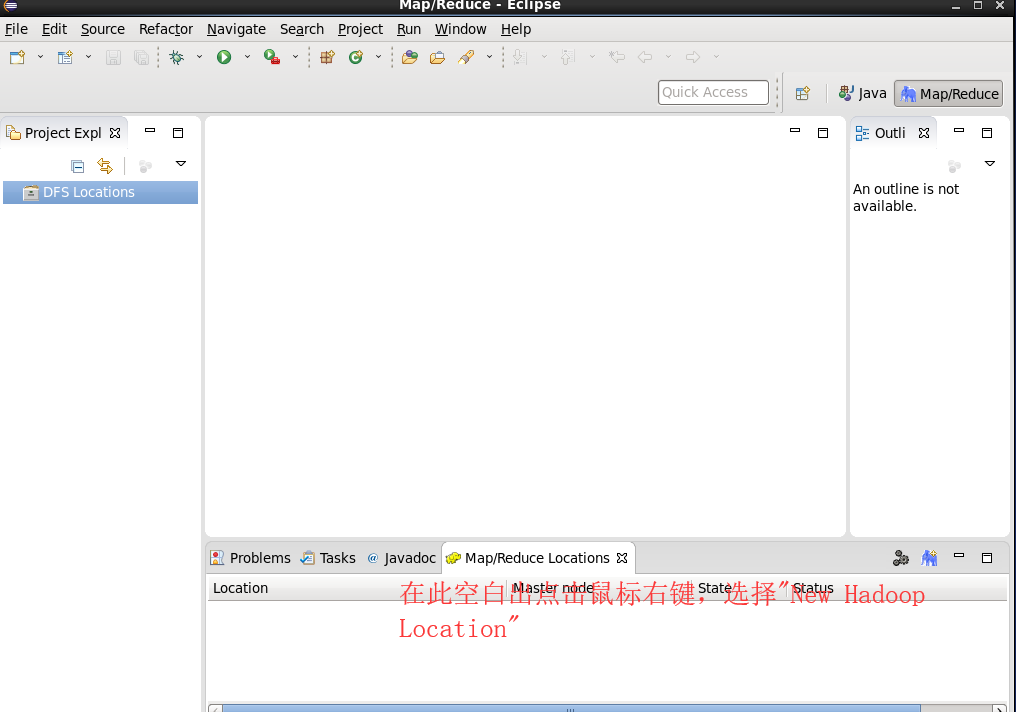1016x712 pixels.
Task: Click the Edit Hadoop location gears icon
Action: (x=901, y=558)
